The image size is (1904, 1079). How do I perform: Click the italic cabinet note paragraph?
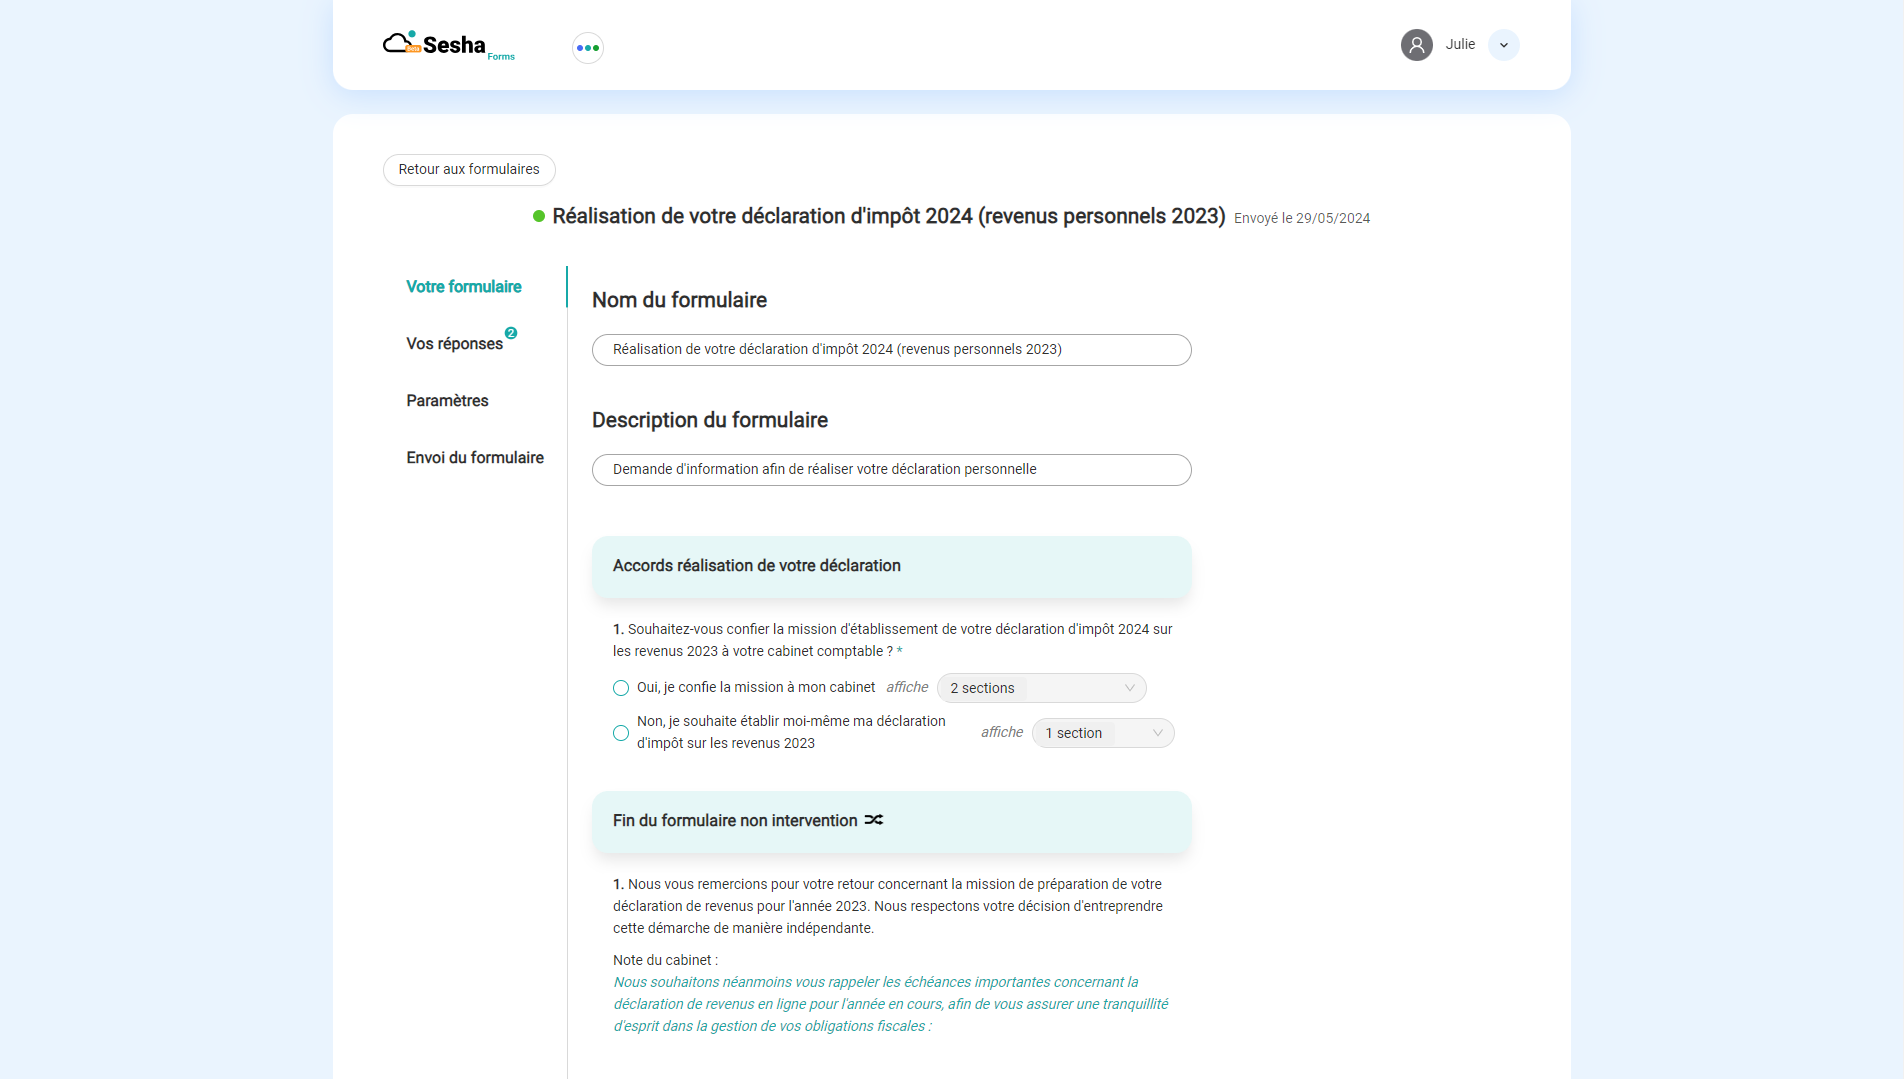tap(891, 1005)
